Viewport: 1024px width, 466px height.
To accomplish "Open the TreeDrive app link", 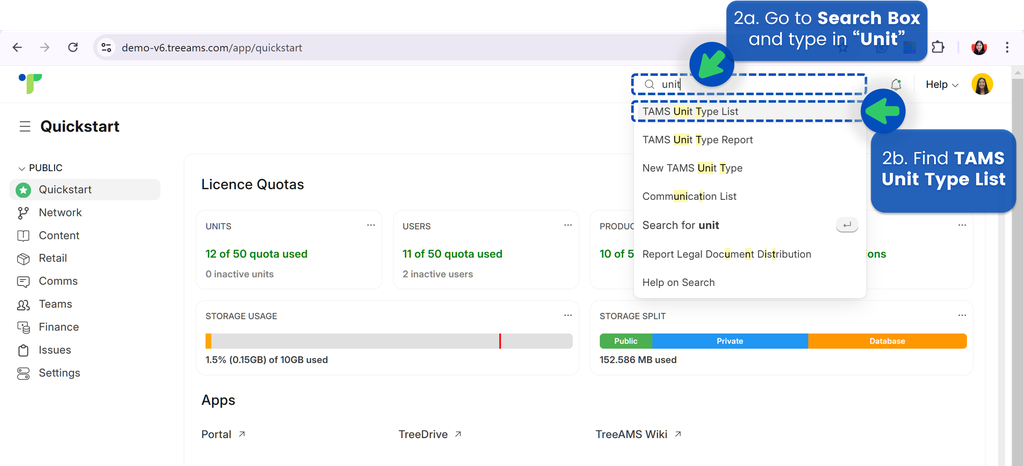I will [x=430, y=434].
